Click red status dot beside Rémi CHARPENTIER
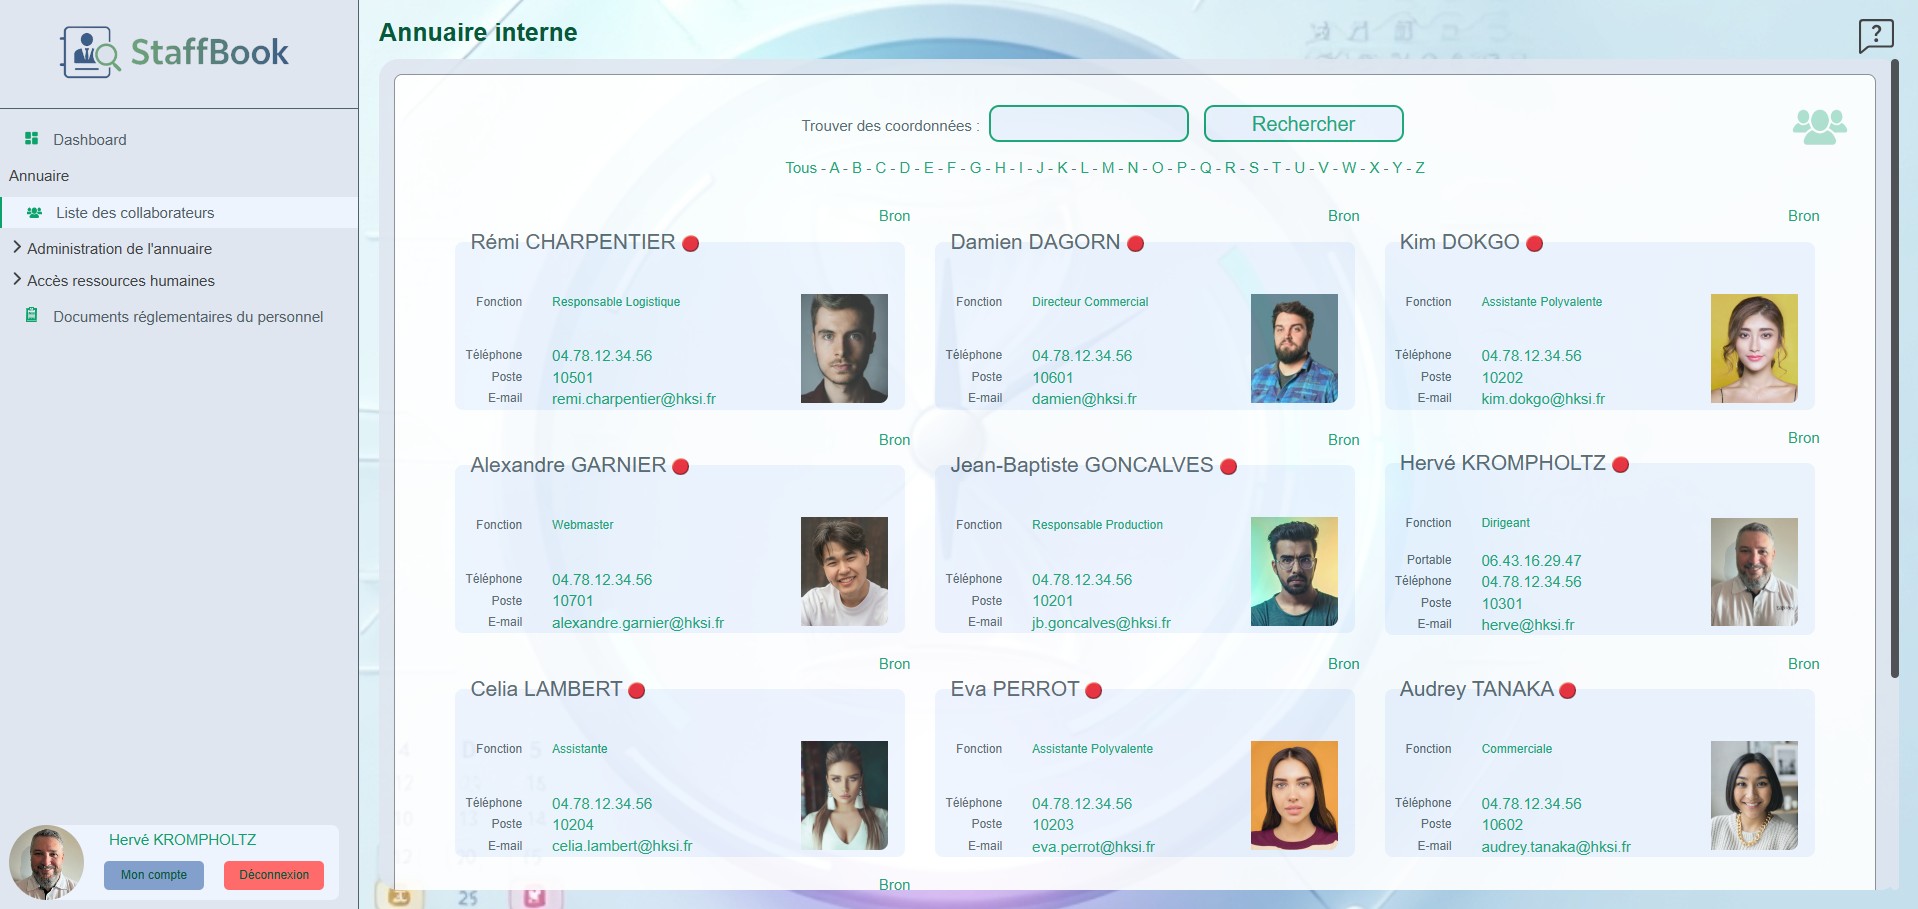 [x=690, y=244]
